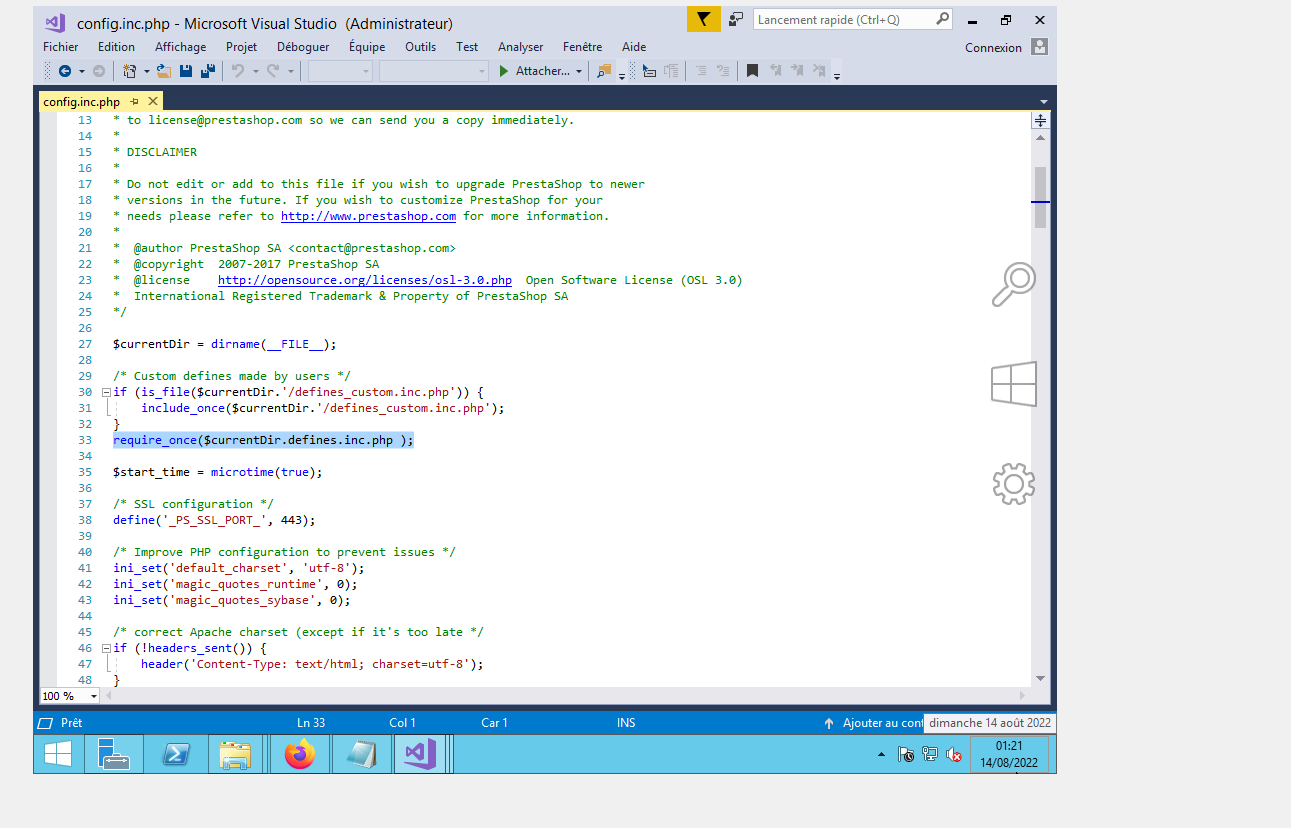Click the account avatar icon beside Connexion
The image size is (1291, 828).
point(1040,47)
